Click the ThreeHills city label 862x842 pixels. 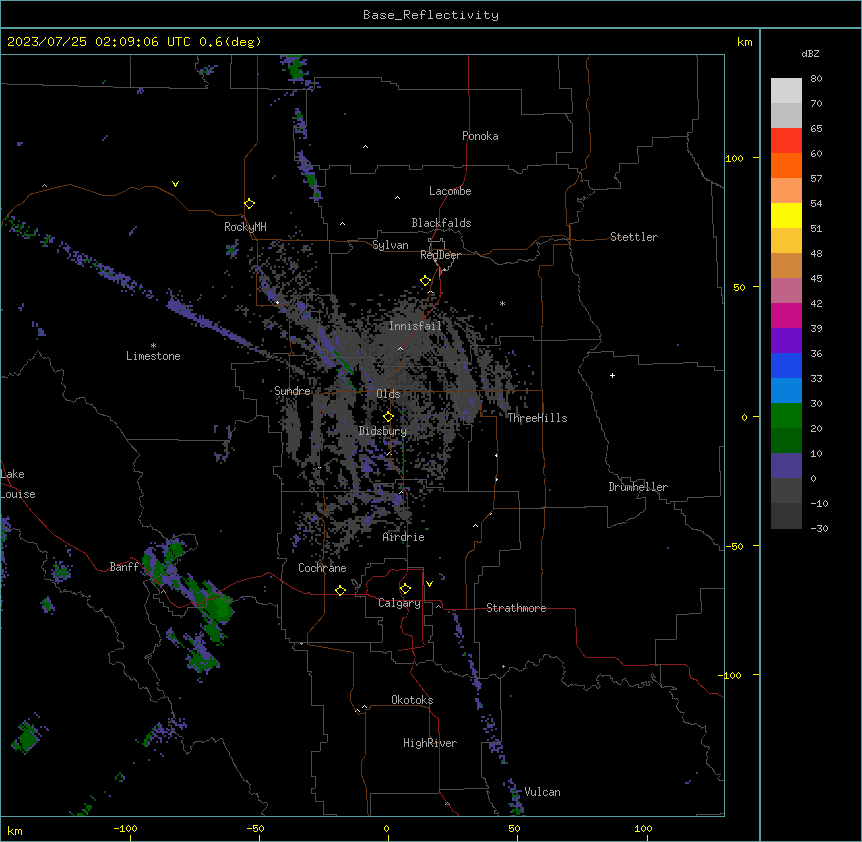click(537, 418)
